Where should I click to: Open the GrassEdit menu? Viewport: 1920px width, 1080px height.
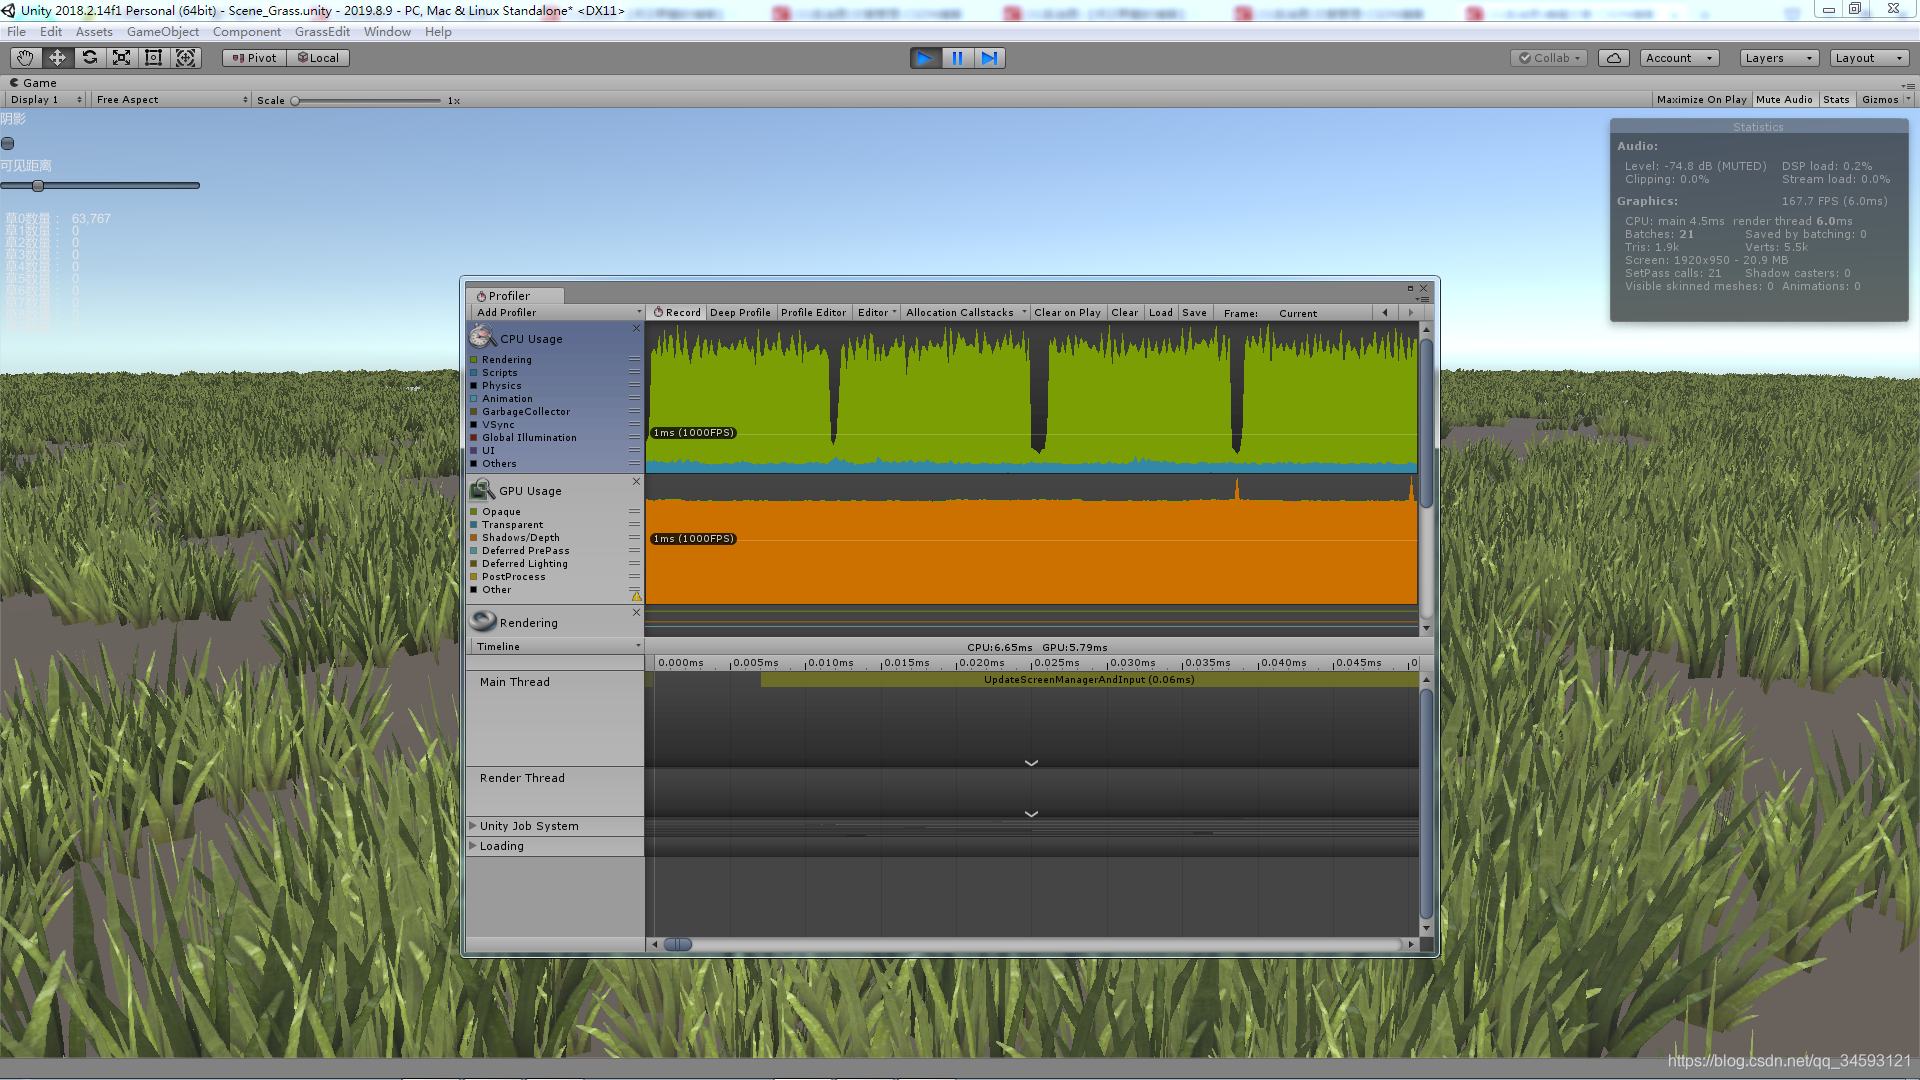[322, 32]
